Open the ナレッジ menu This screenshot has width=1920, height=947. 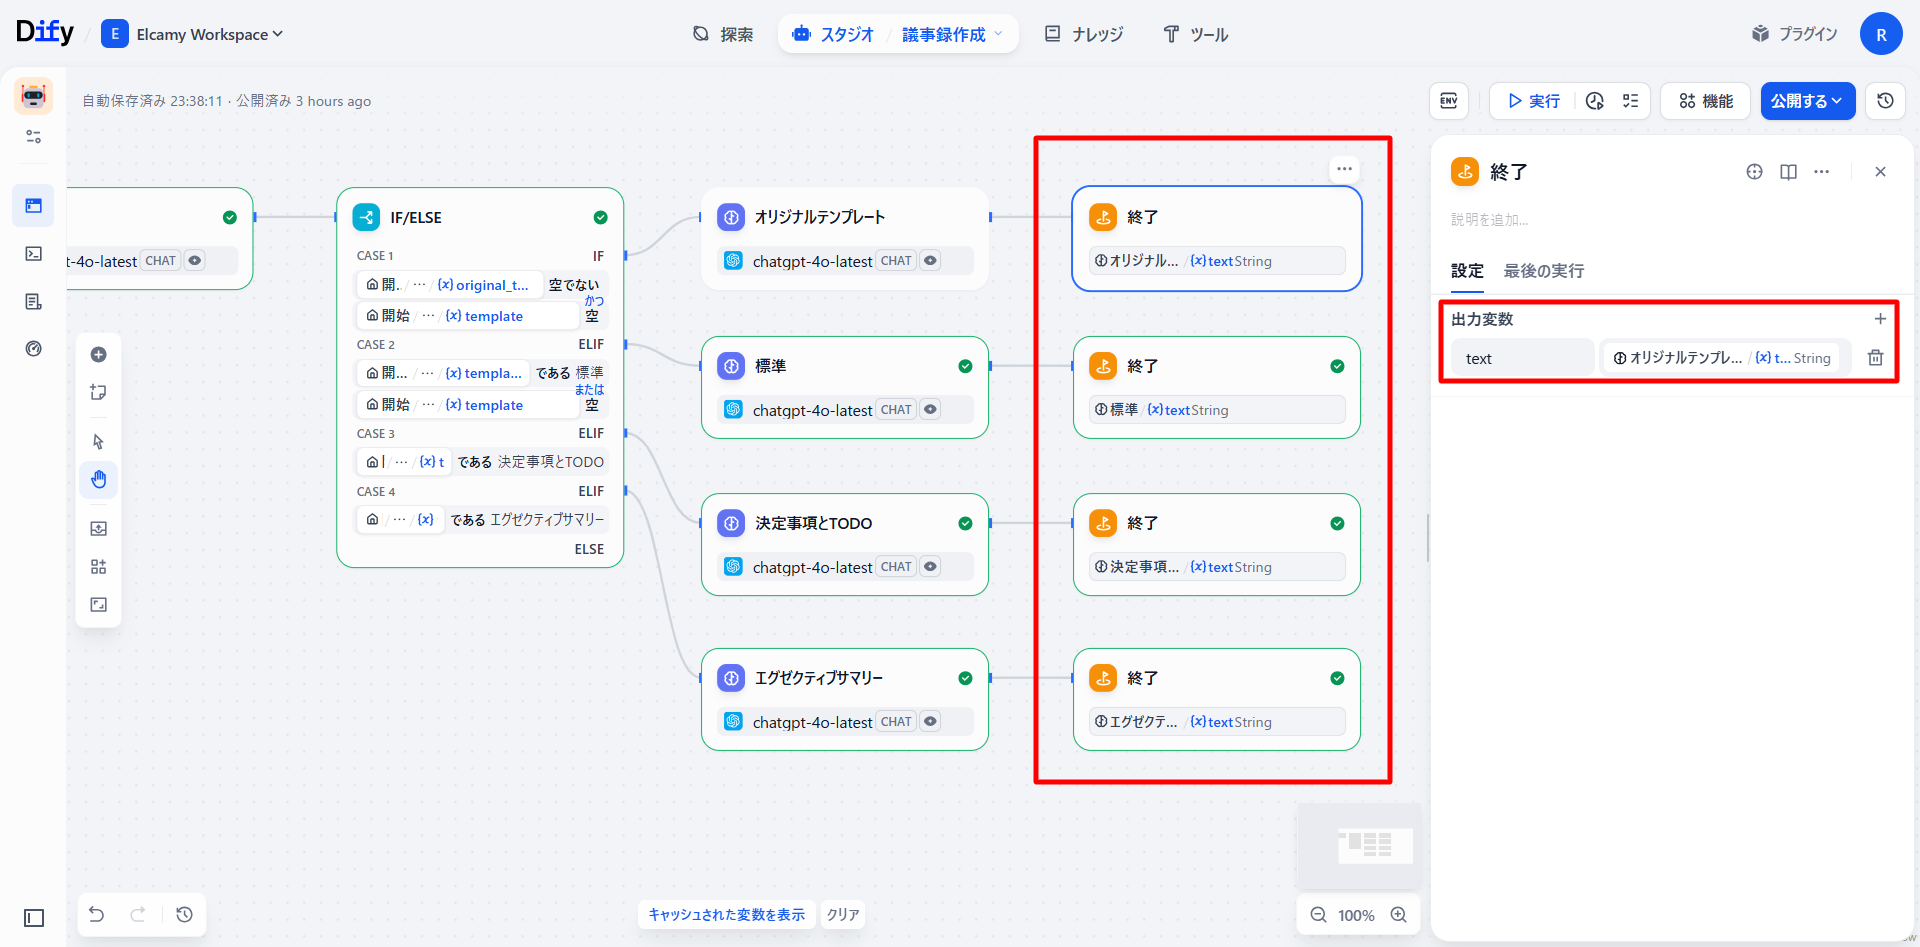click(1084, 34)
